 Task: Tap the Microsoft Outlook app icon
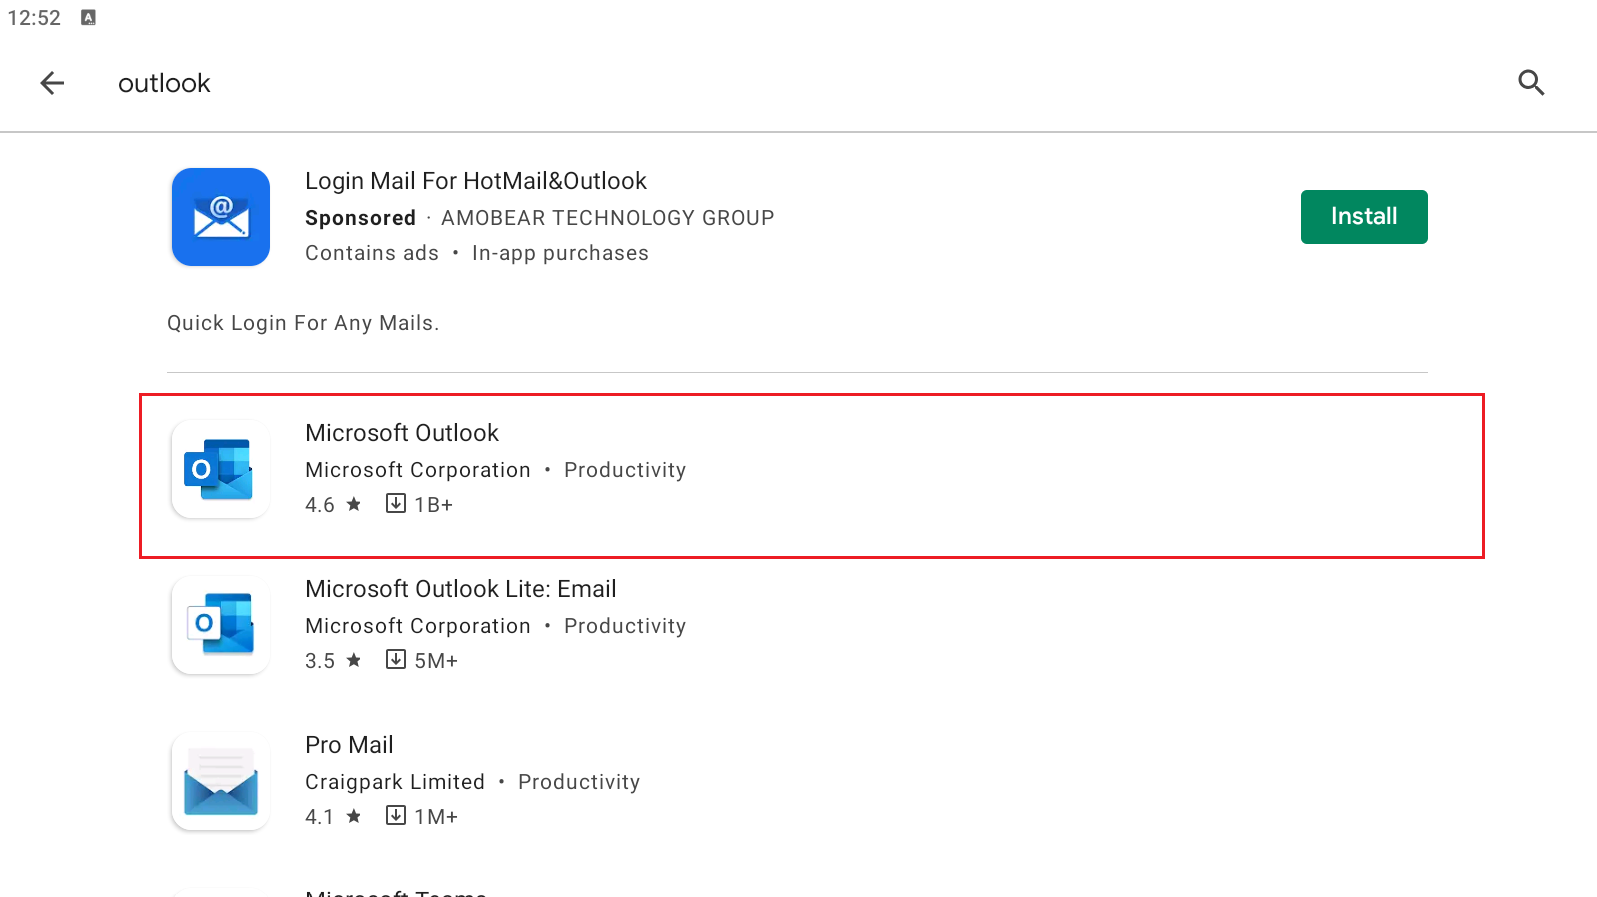221,469
